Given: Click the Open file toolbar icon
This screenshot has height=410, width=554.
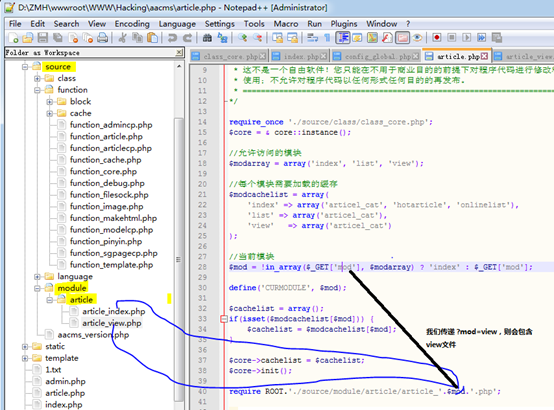Looking at the screenshot, I should point(28,37).
